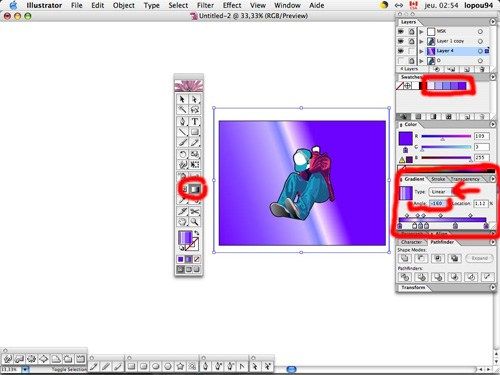Select the Gradient tool
The image size is (500, 375).
195,189
